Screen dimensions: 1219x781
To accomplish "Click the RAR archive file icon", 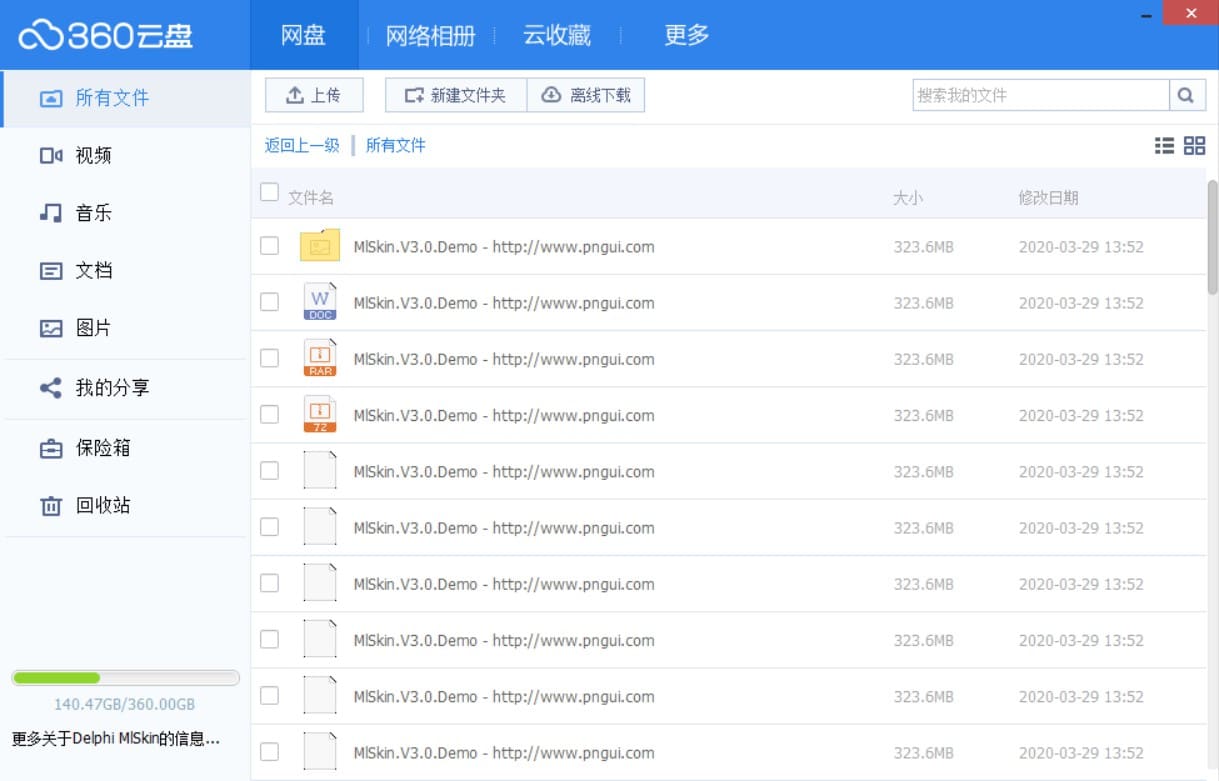I will 320,358.
